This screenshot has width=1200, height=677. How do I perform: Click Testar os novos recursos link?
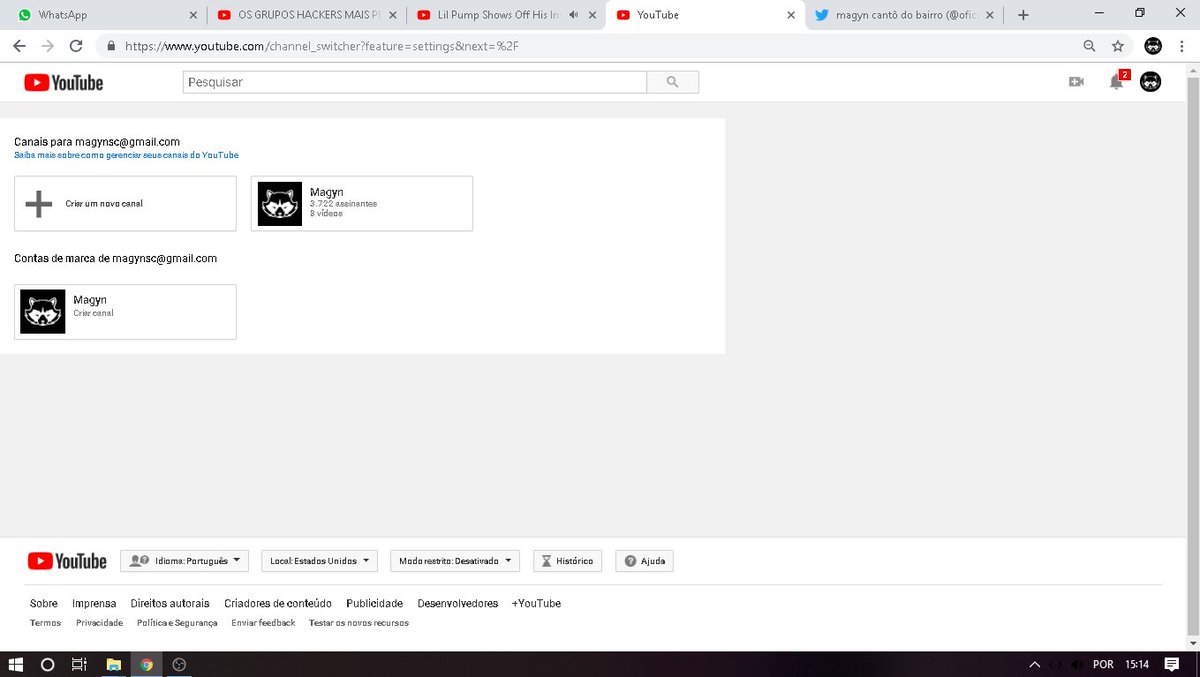(x=359, y=623)
